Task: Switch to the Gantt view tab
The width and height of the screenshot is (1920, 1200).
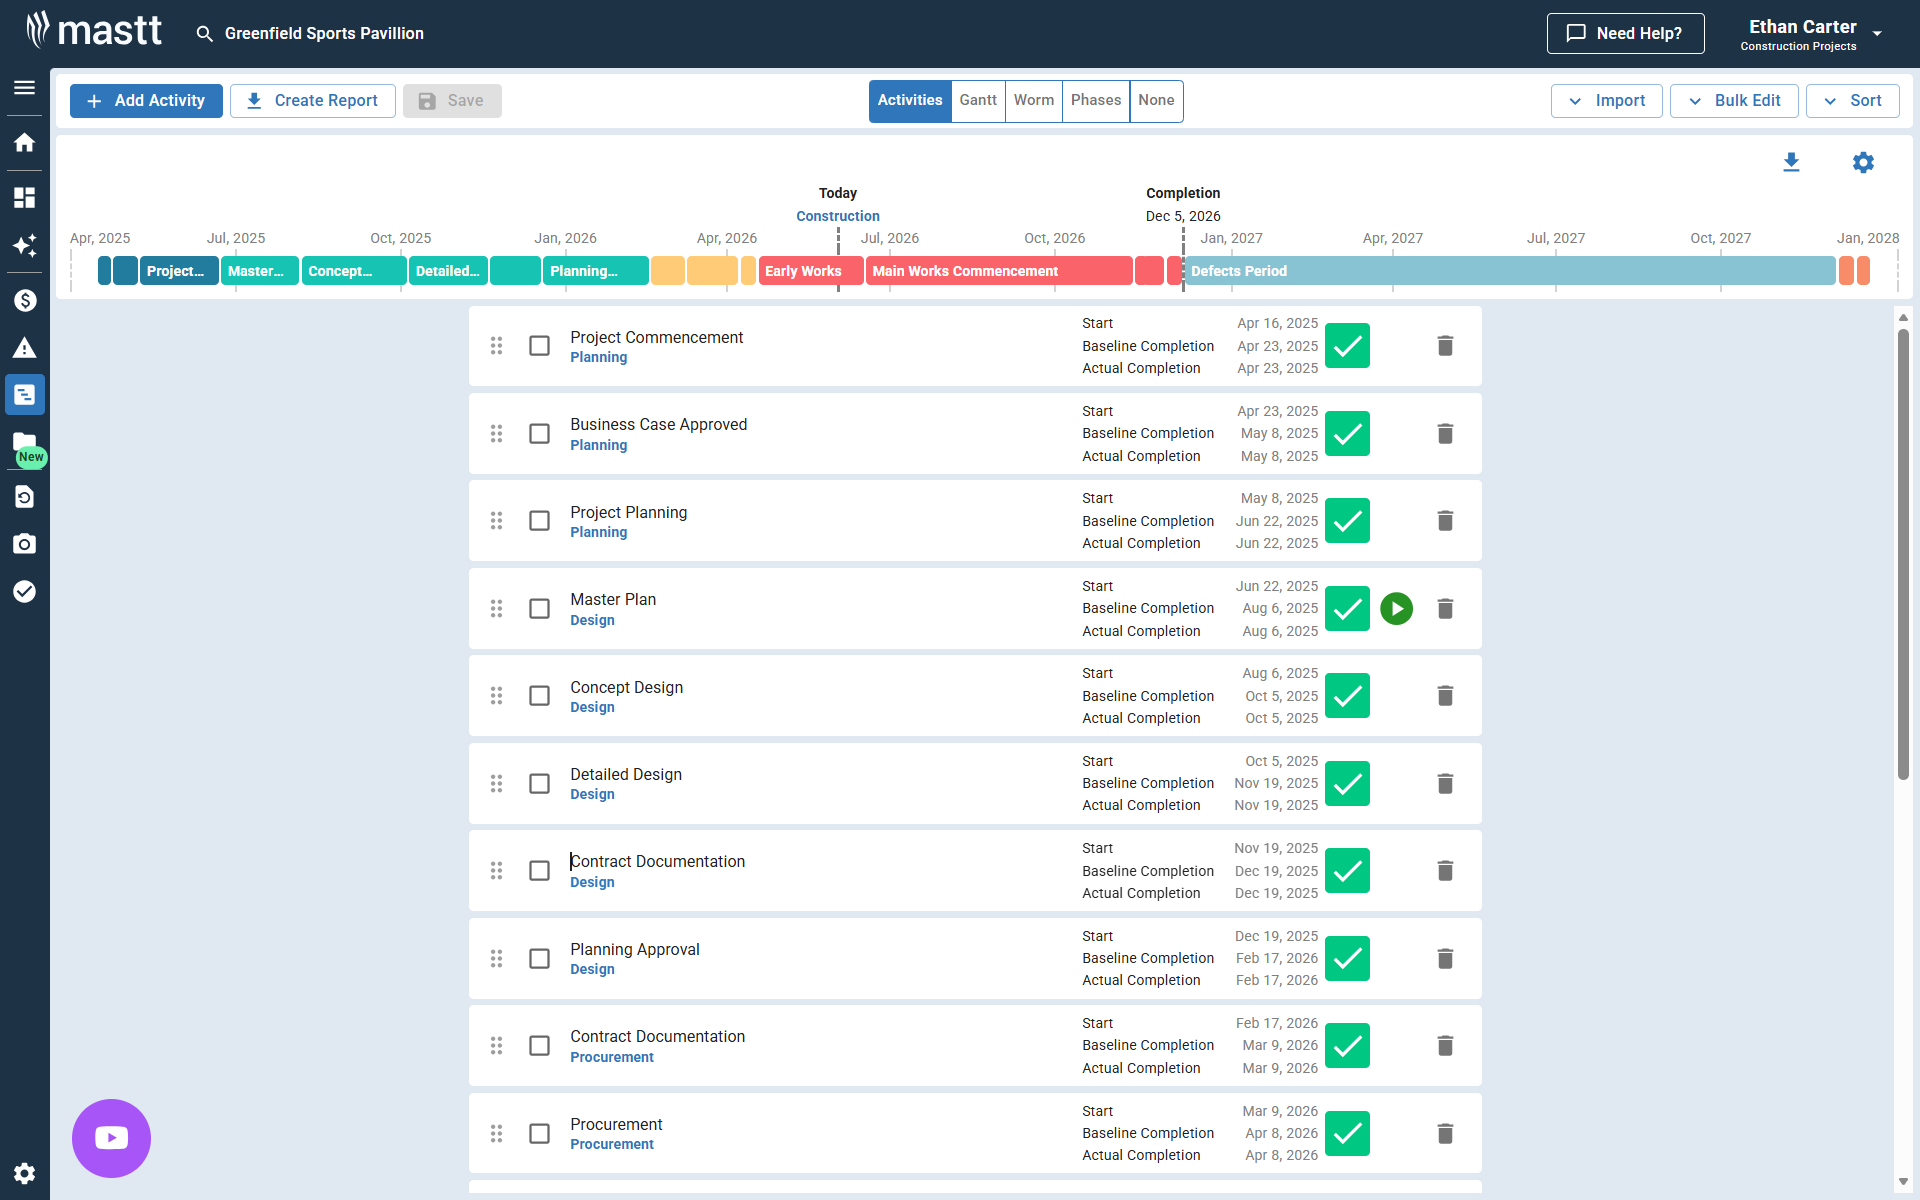Action: coord(978,101)
